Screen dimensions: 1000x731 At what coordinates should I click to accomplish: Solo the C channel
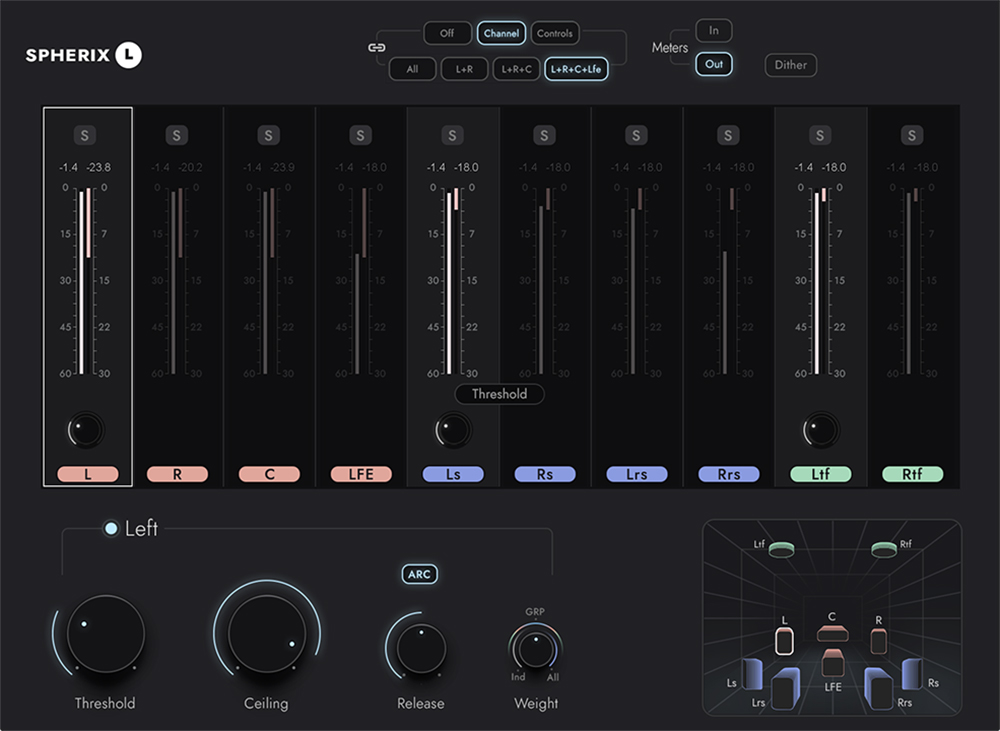[268, 135]
